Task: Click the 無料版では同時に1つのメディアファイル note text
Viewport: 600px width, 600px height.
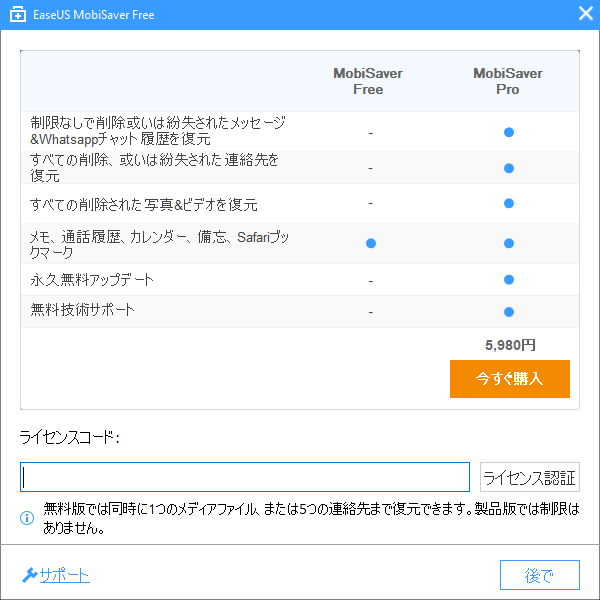Action: point(311,518)
